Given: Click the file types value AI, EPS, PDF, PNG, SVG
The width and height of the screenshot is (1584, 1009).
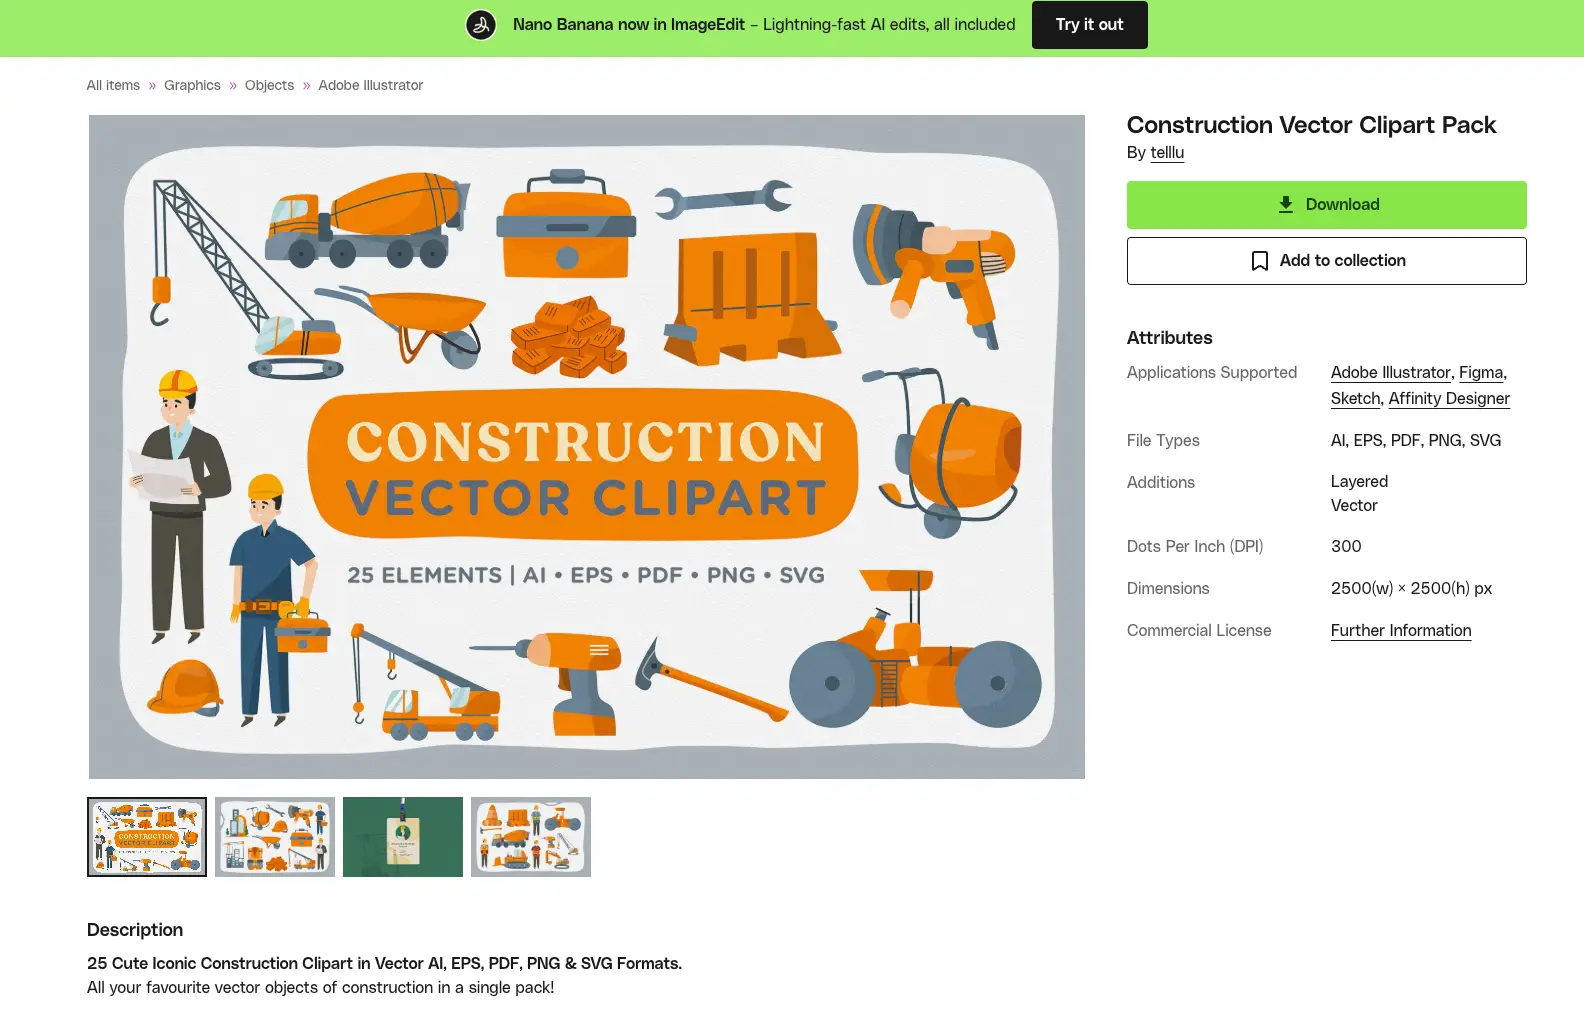Looking at the screenshot, I should (x=1415, y=440).
